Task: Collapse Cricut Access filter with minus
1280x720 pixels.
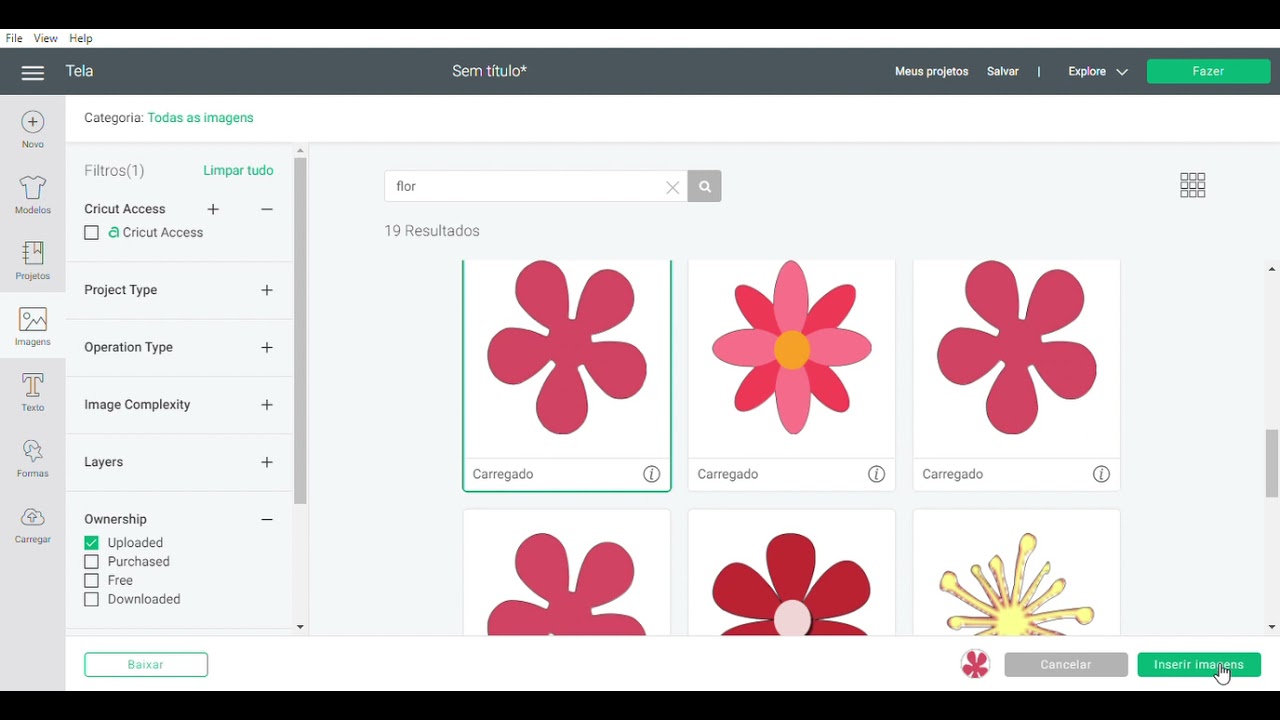Action: coord(267,209)
